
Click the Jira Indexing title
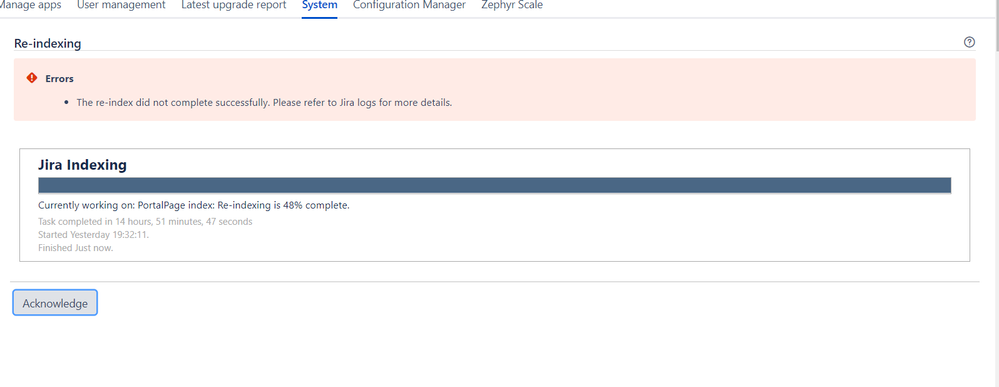click(x=82, y=164)
